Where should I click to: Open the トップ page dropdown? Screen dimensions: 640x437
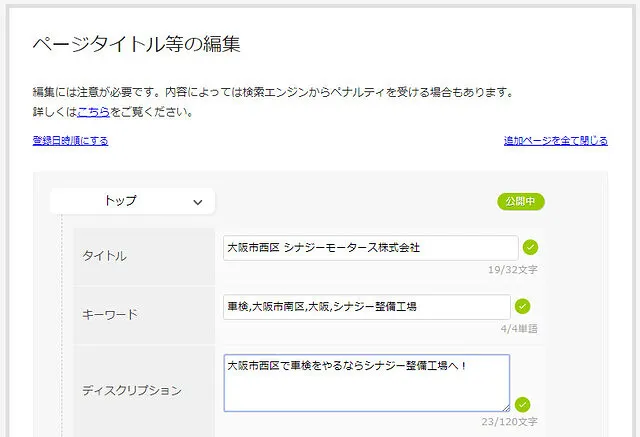(x=132, y=201)
